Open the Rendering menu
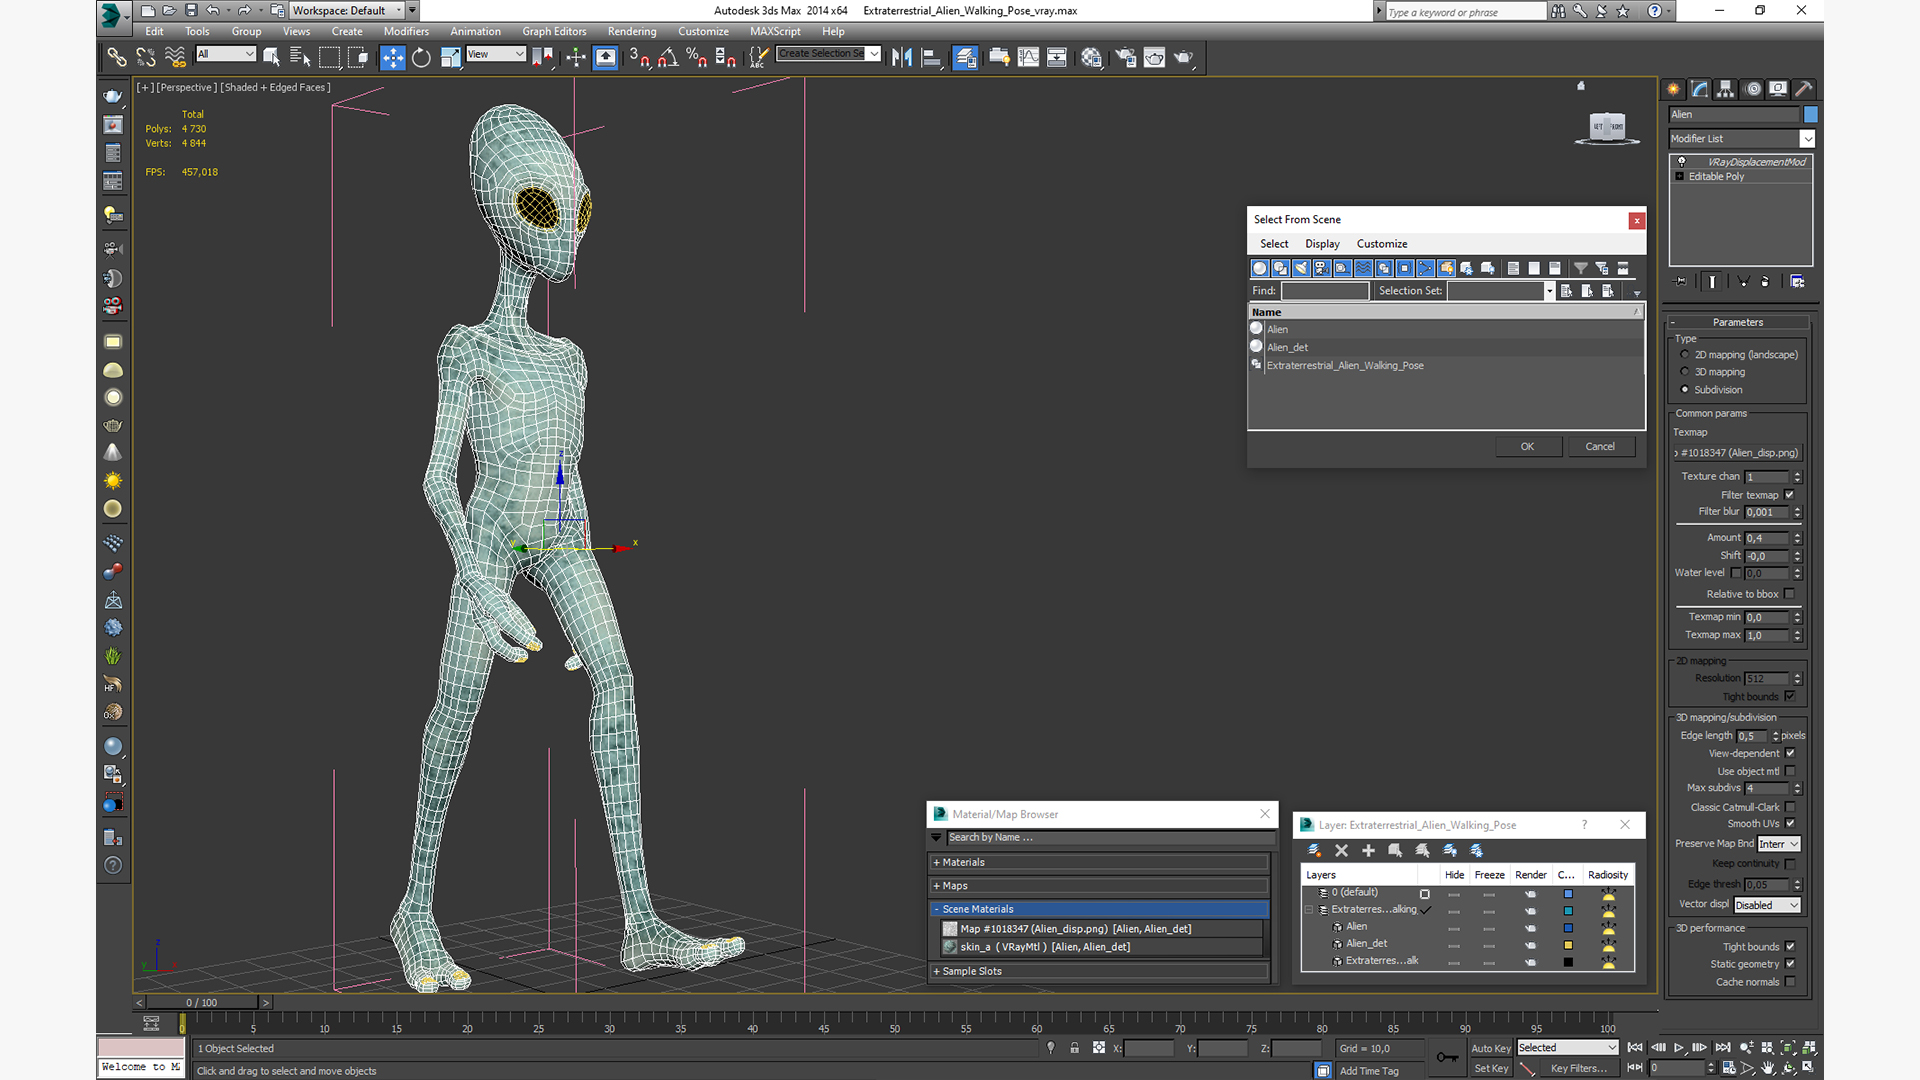 (632, 32)
